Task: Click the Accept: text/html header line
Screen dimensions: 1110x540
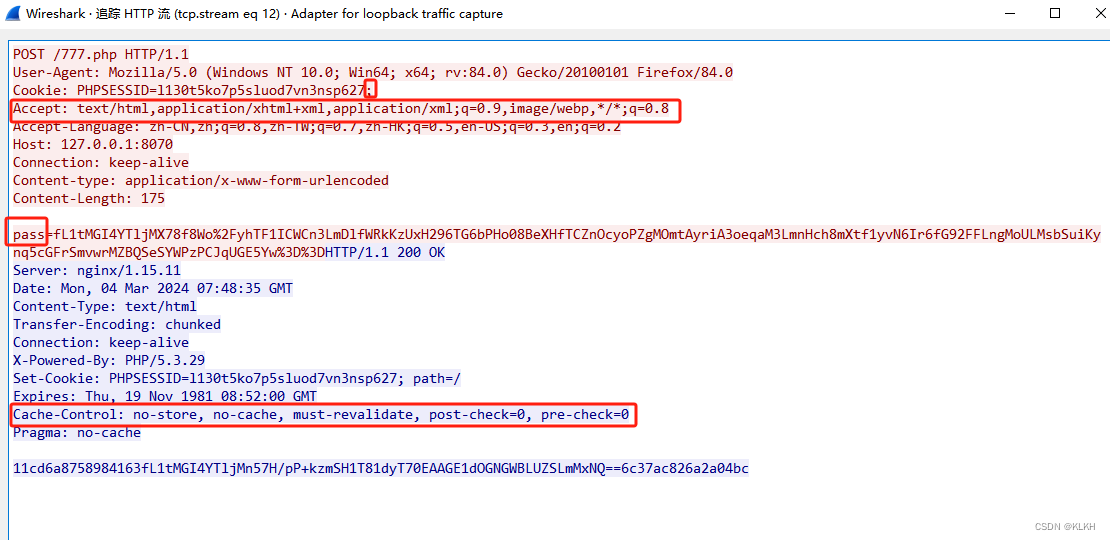Action: tap(341, 108)
